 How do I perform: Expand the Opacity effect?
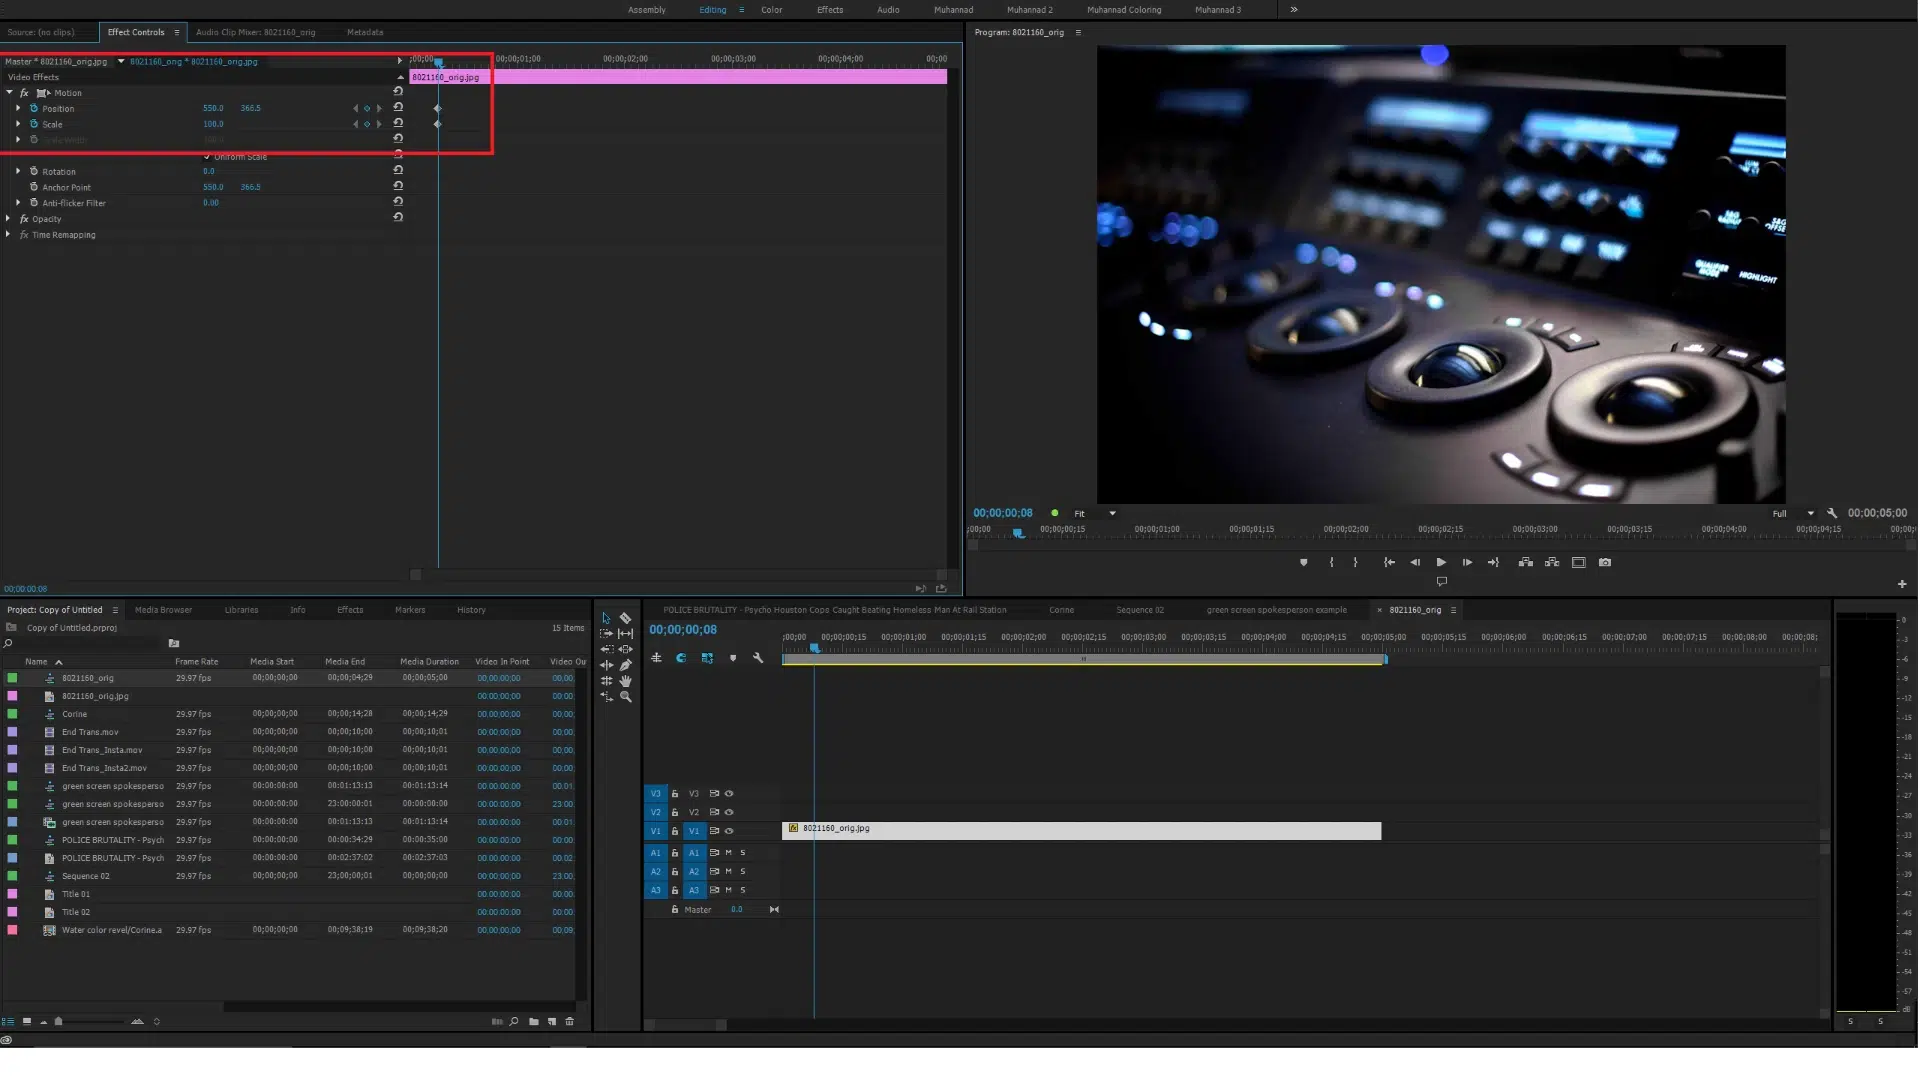[x=9, y=219]
